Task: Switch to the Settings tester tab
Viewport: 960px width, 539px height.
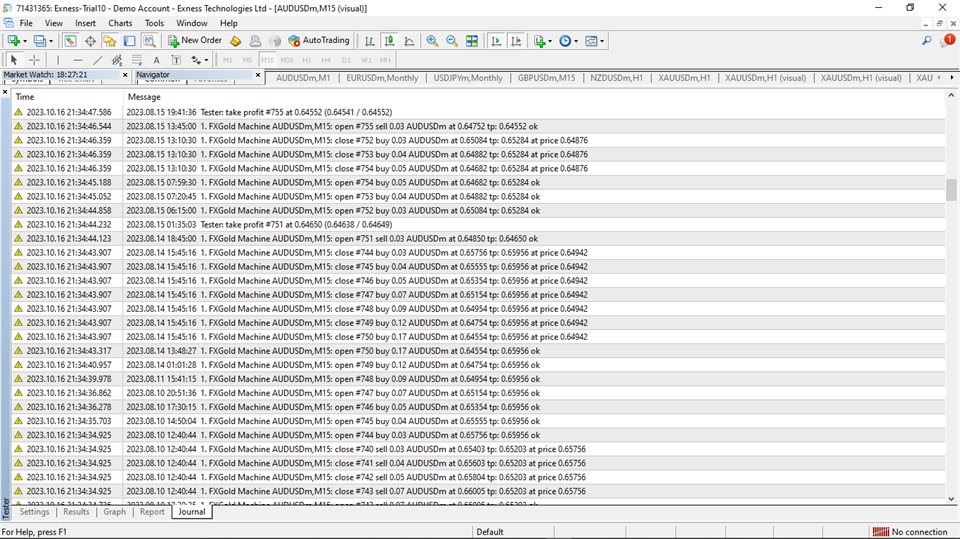Action: point(34,512)
